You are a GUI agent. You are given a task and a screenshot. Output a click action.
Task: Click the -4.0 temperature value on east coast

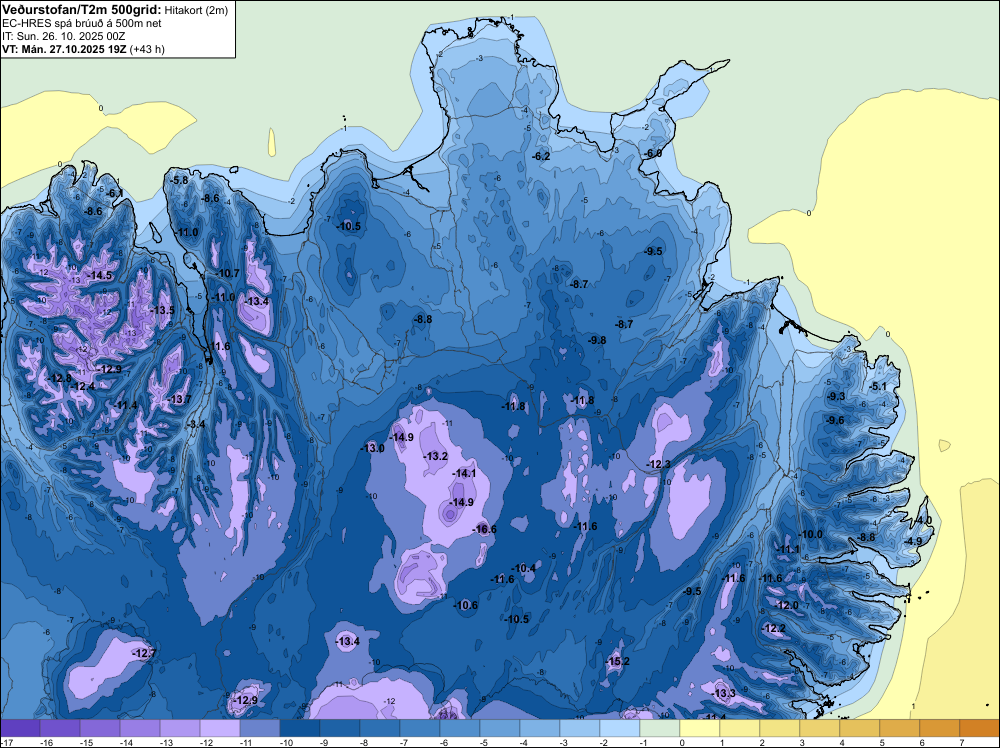(x=923, y=520)
